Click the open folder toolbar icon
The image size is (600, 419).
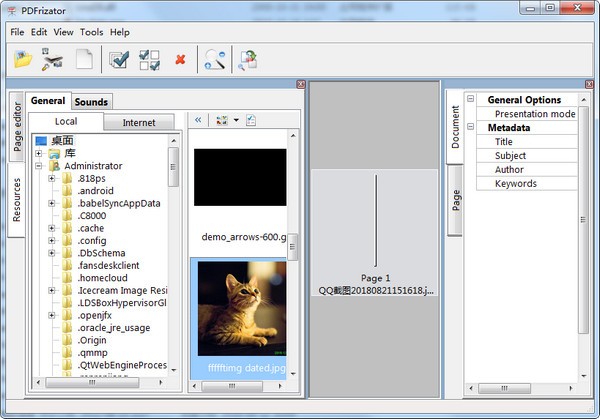coord(23,61)
